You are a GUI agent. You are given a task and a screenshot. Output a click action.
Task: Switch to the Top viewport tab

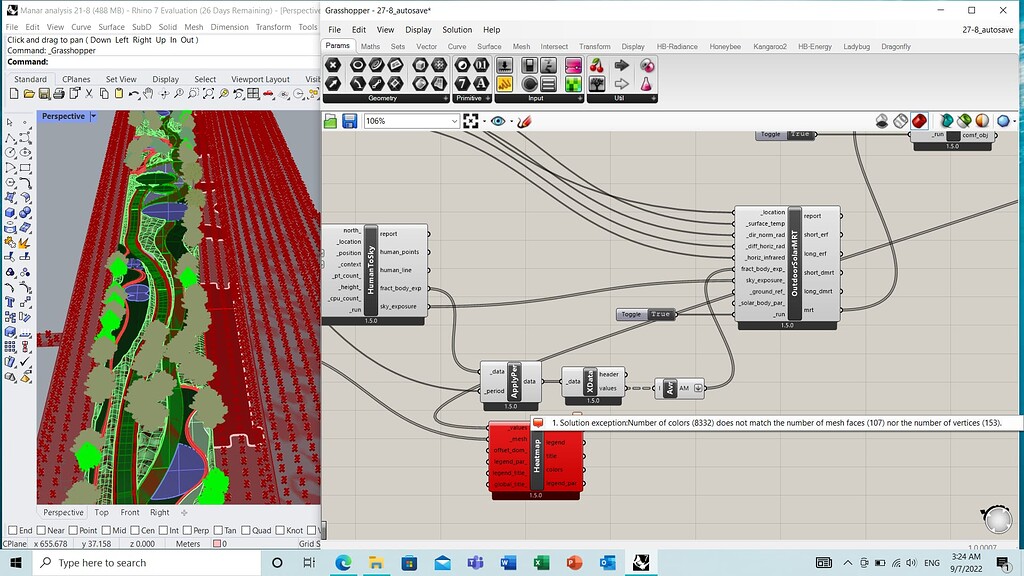click(x=102, y=512)
